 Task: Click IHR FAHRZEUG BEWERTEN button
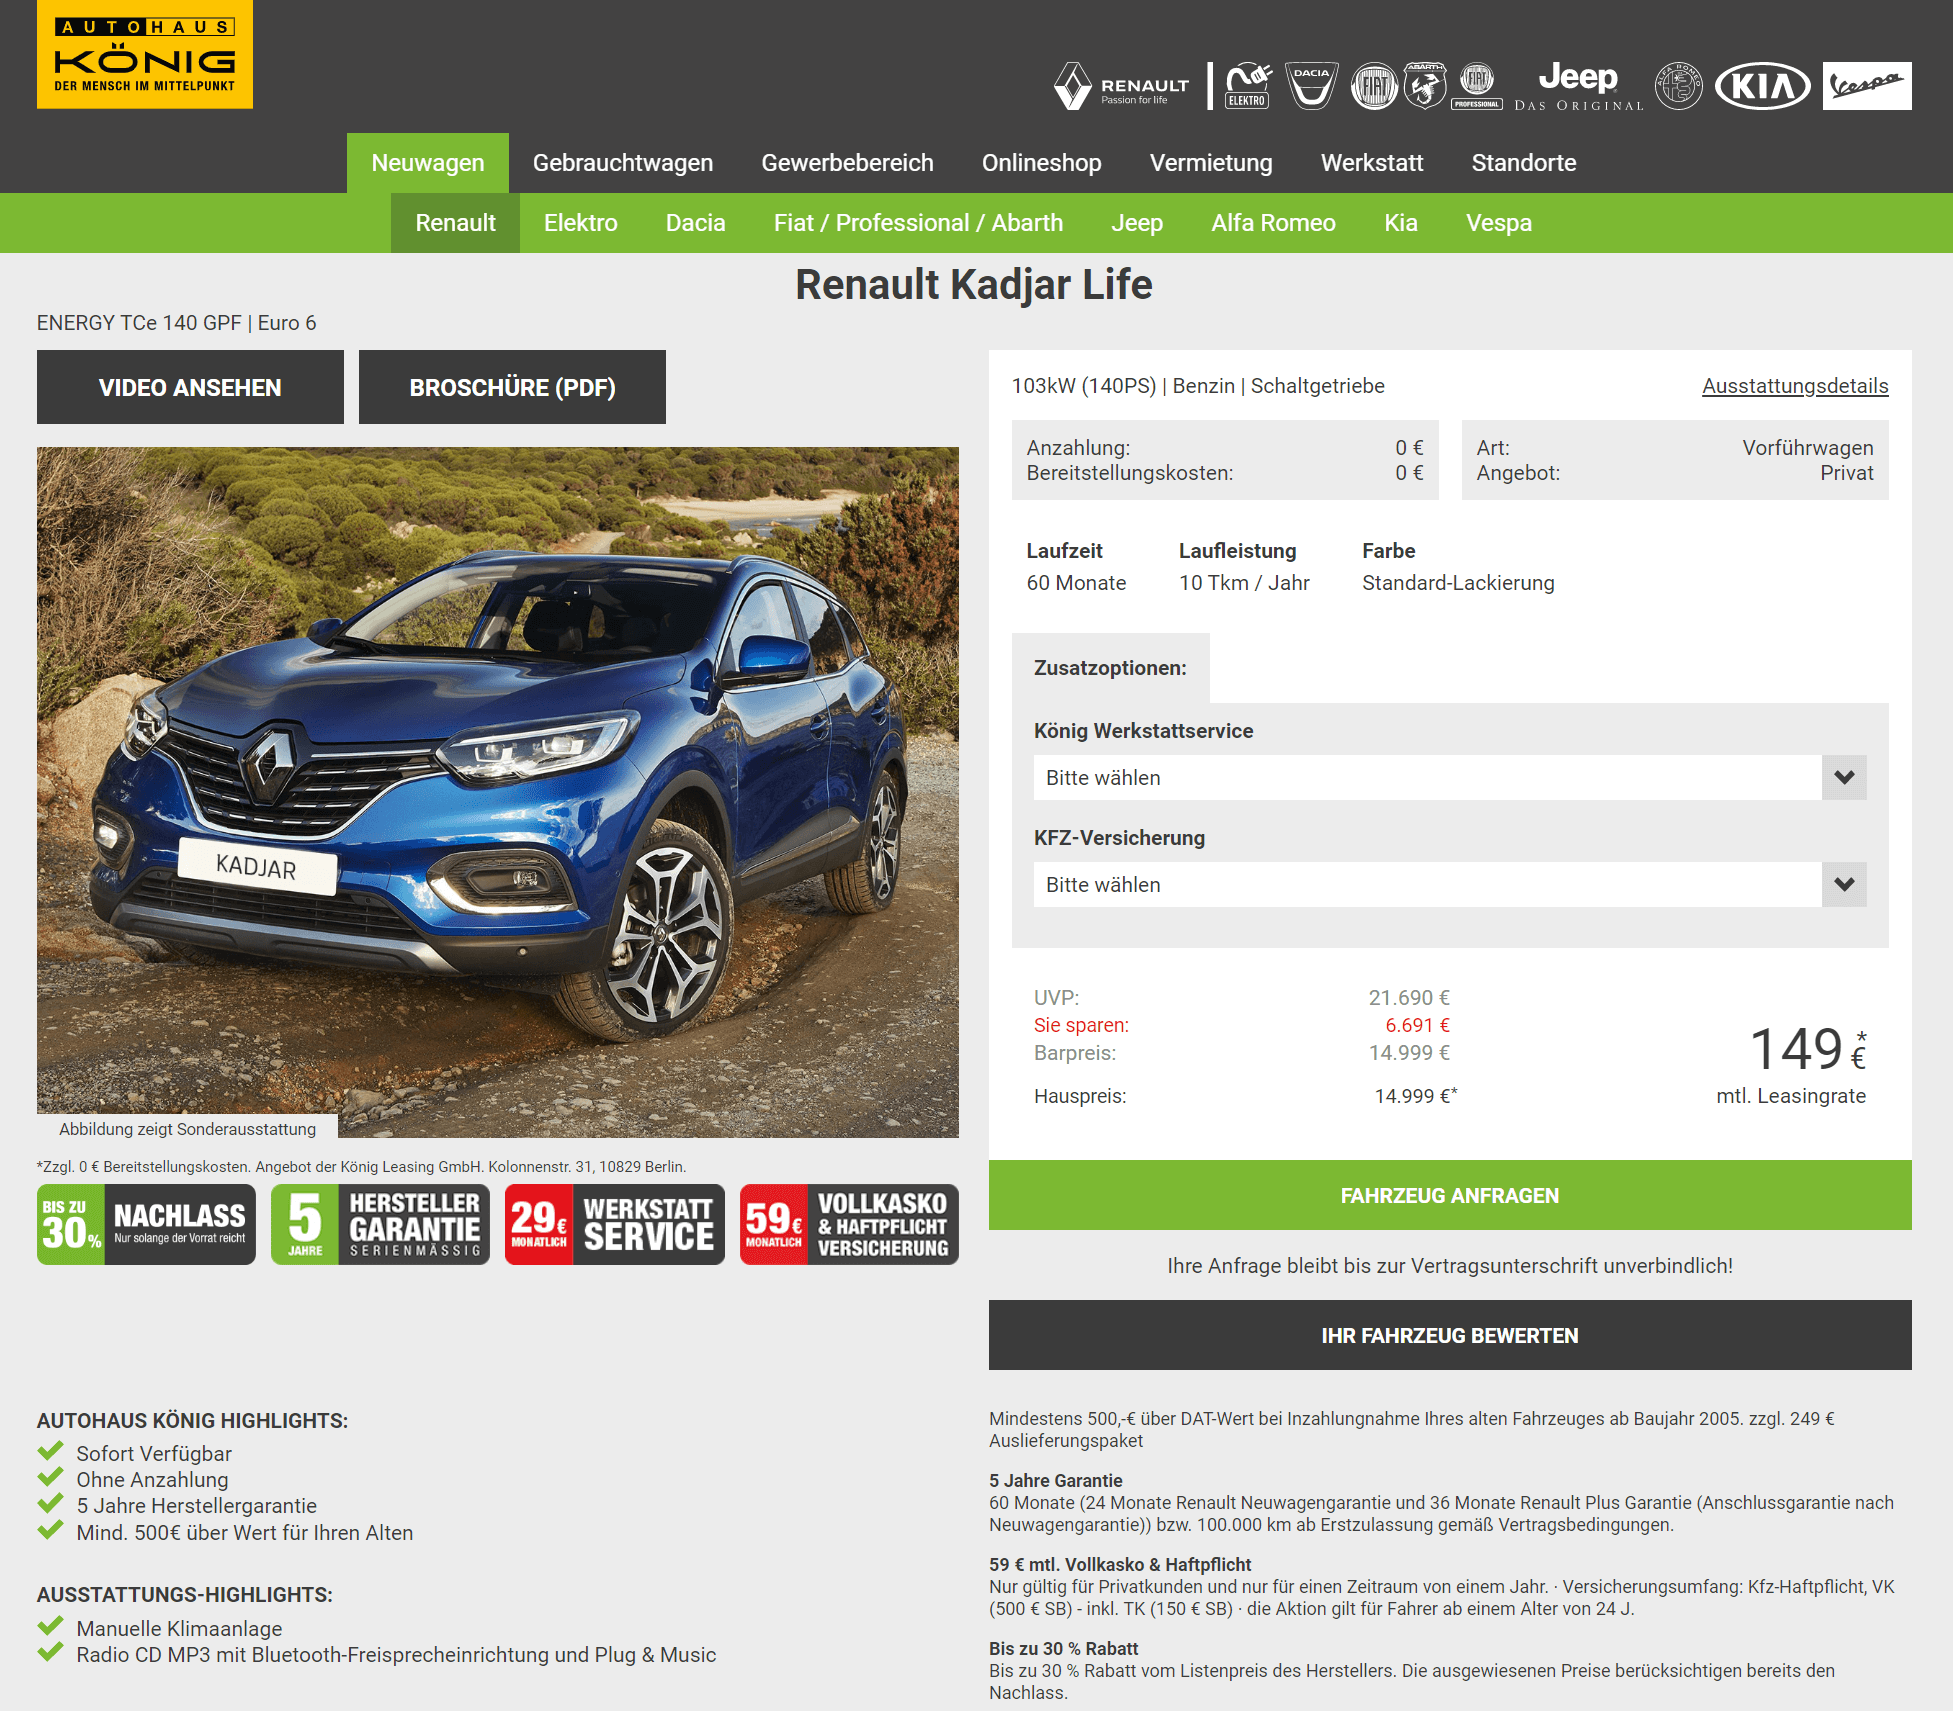(1450, 1335)
